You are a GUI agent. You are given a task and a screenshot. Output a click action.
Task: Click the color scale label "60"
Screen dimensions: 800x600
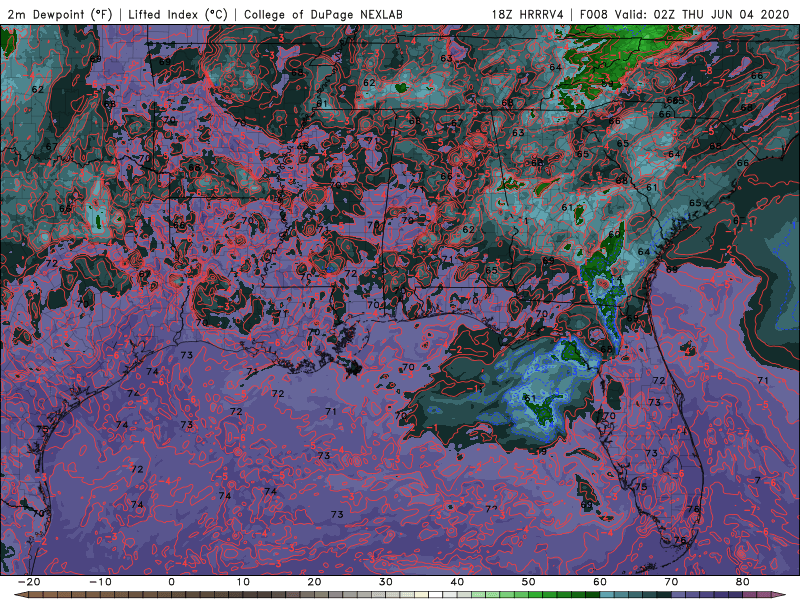coord(600,582)
